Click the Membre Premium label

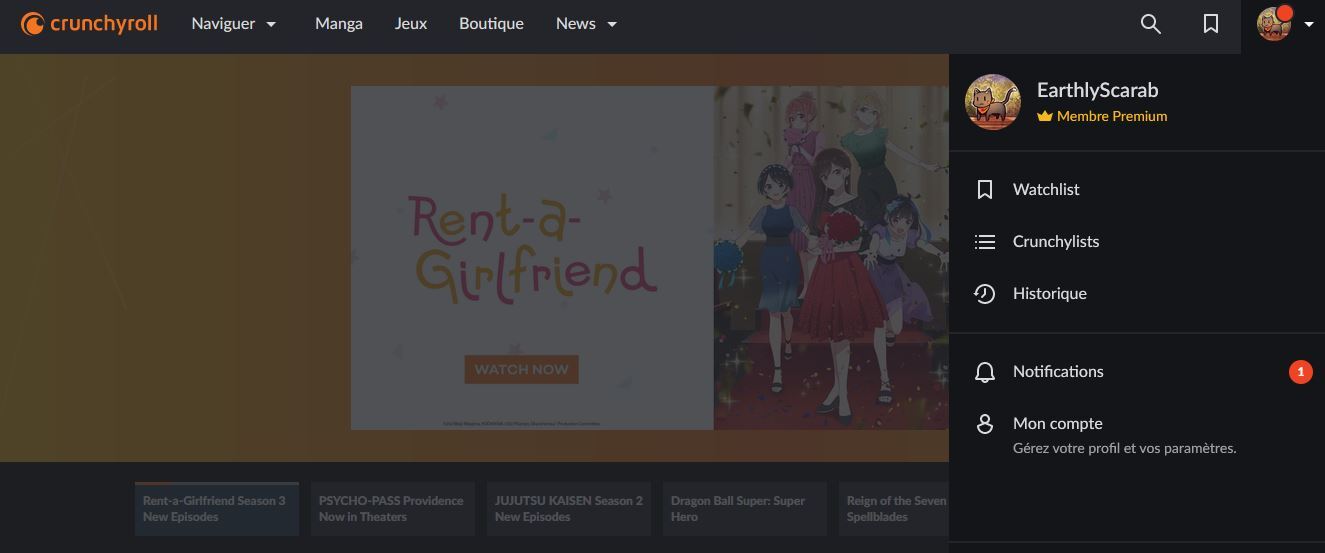pos(1112,116)
